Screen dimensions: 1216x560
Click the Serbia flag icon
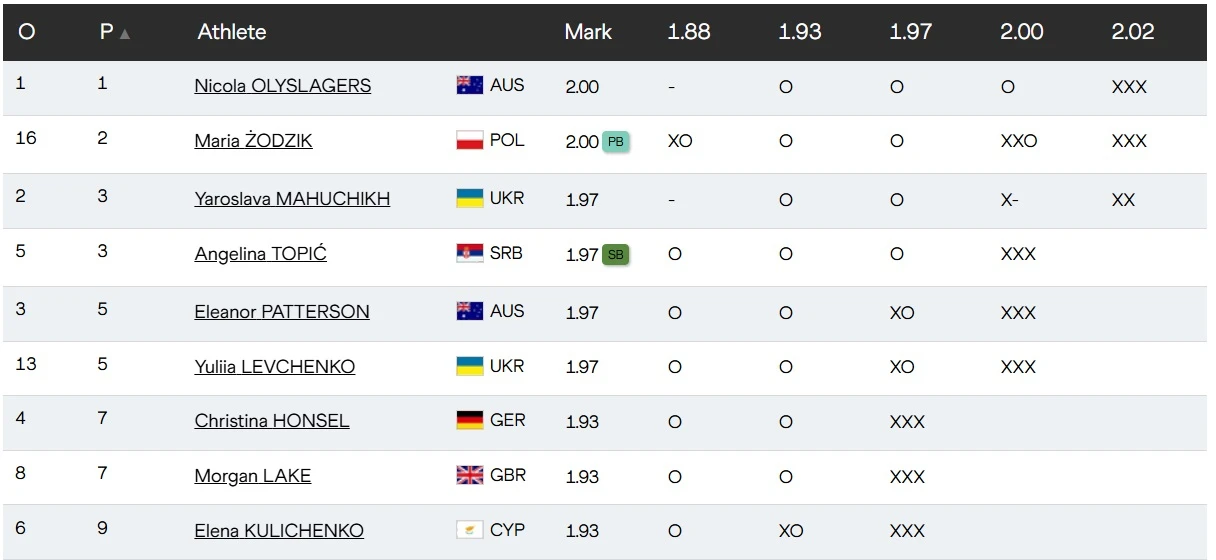[470, 253]
